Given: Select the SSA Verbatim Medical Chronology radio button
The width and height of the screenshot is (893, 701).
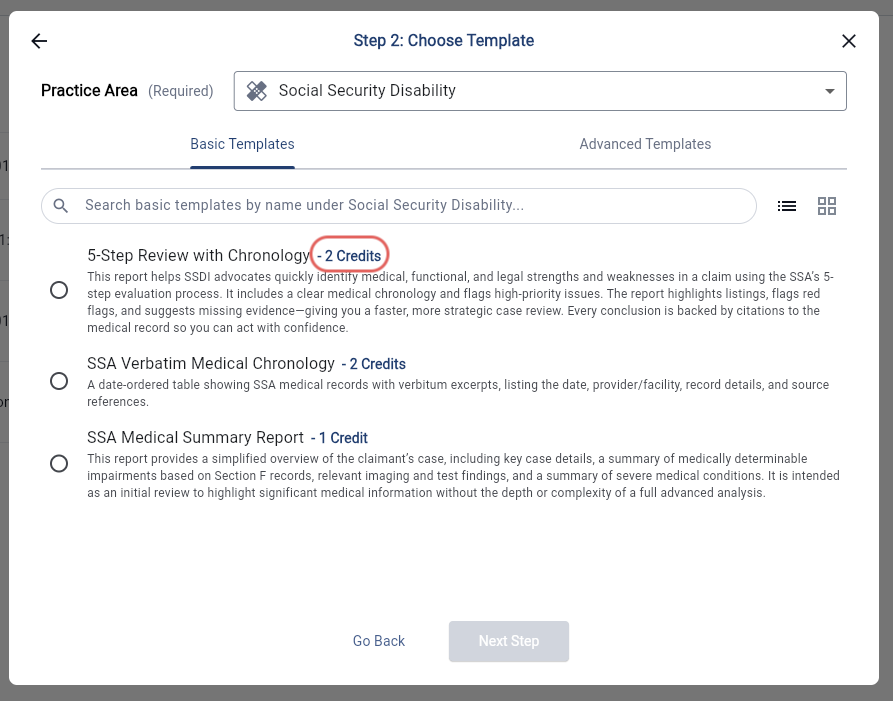Looking at the screenshot, I should (x=59, y=381).
